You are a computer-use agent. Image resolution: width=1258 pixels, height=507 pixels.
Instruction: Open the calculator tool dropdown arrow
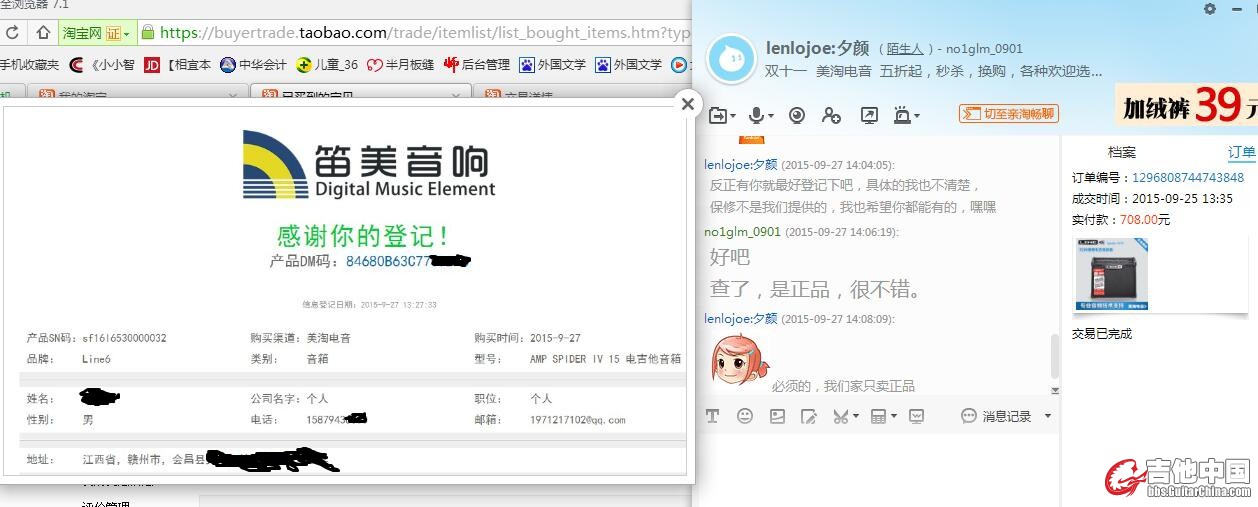893,417
